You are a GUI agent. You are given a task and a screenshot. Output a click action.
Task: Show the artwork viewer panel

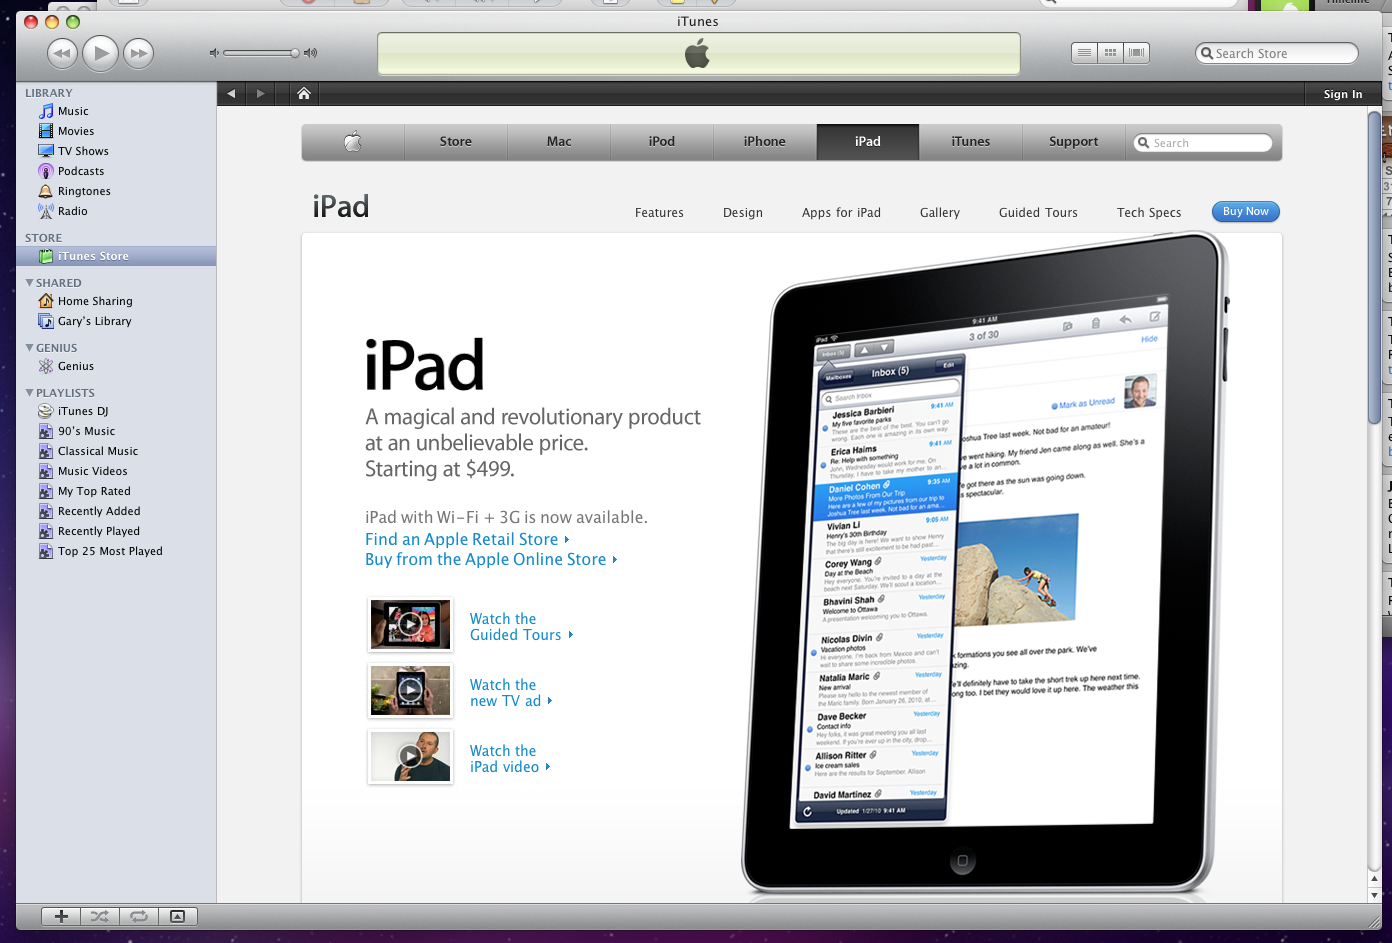click(178, 916)
